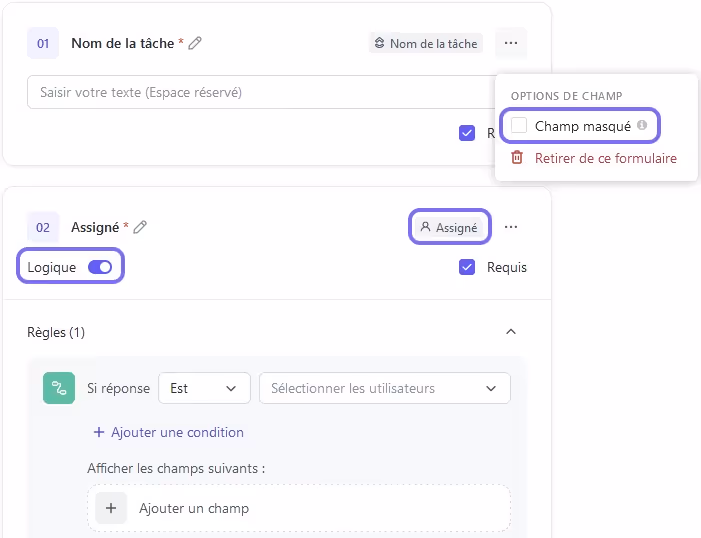Image resolution: width=701 pixels, height=538 pixels.
Task: Click the Saisir votre texte input field
Action: pyautogui.click(x=260, y=92)
